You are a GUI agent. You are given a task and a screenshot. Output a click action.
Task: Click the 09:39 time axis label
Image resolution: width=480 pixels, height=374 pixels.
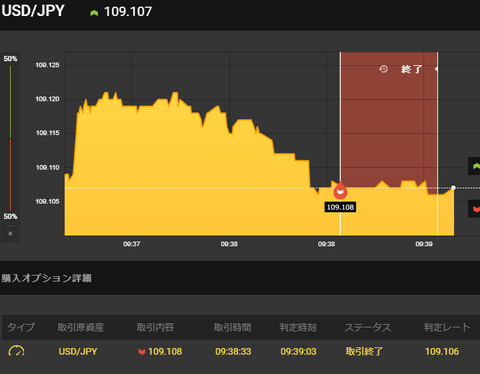click(x=424, y=244)
